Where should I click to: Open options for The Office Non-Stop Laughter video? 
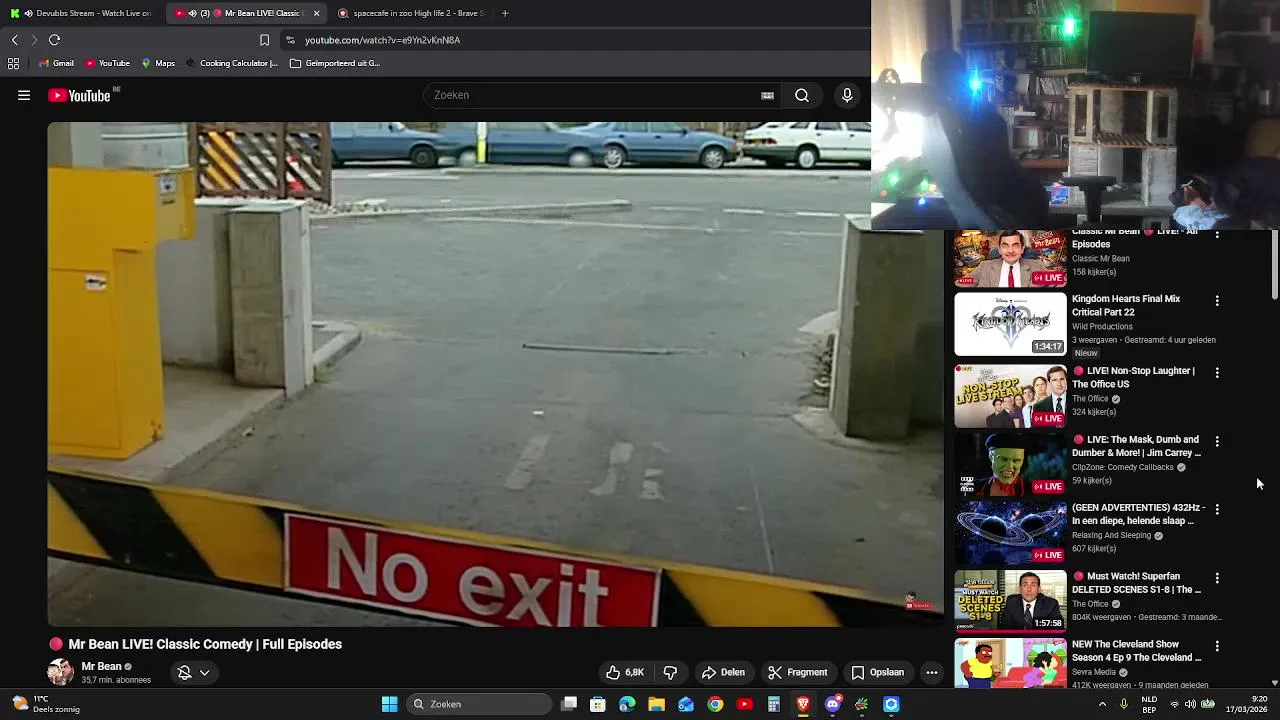(1217, 372)
